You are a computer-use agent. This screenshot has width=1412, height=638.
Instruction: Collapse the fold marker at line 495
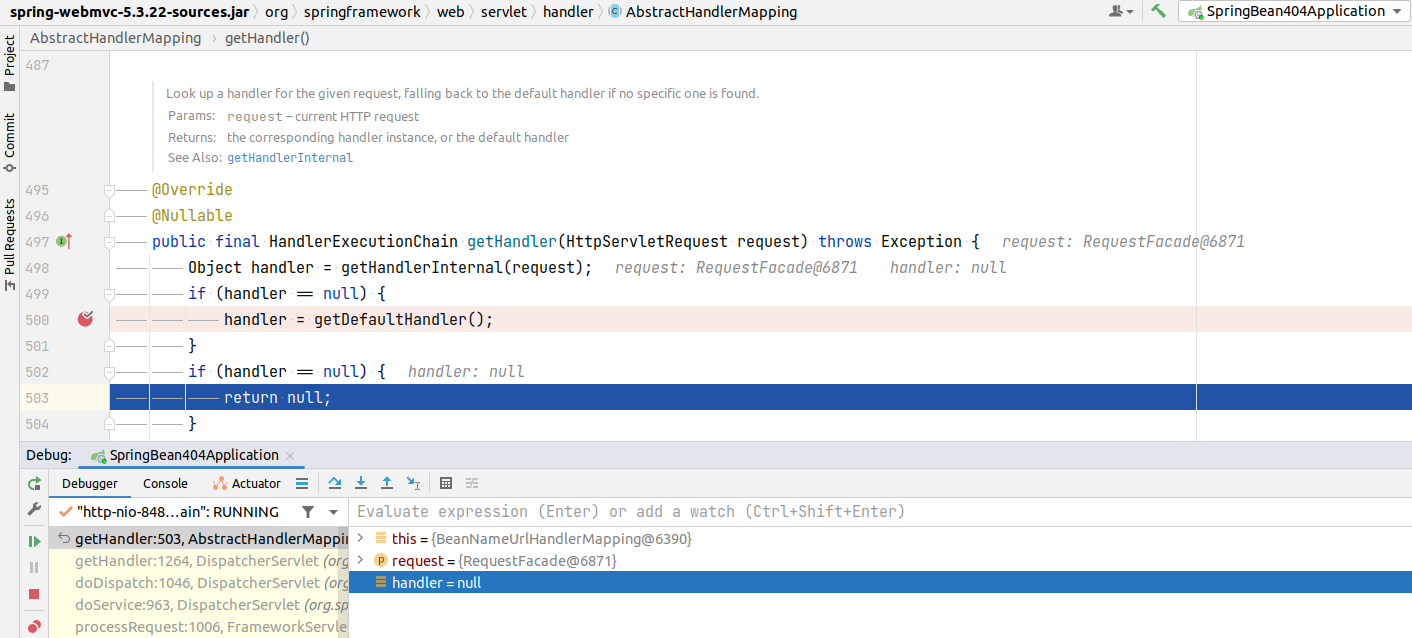109,190
